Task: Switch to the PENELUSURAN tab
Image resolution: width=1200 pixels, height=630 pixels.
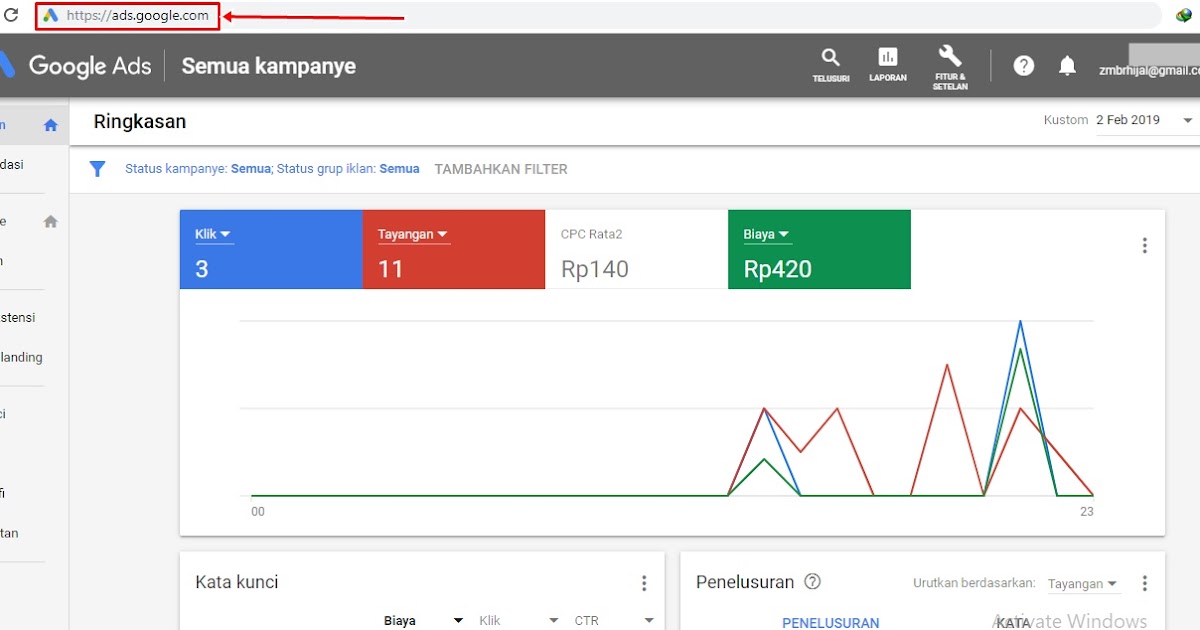Action: tap(831, 623)
